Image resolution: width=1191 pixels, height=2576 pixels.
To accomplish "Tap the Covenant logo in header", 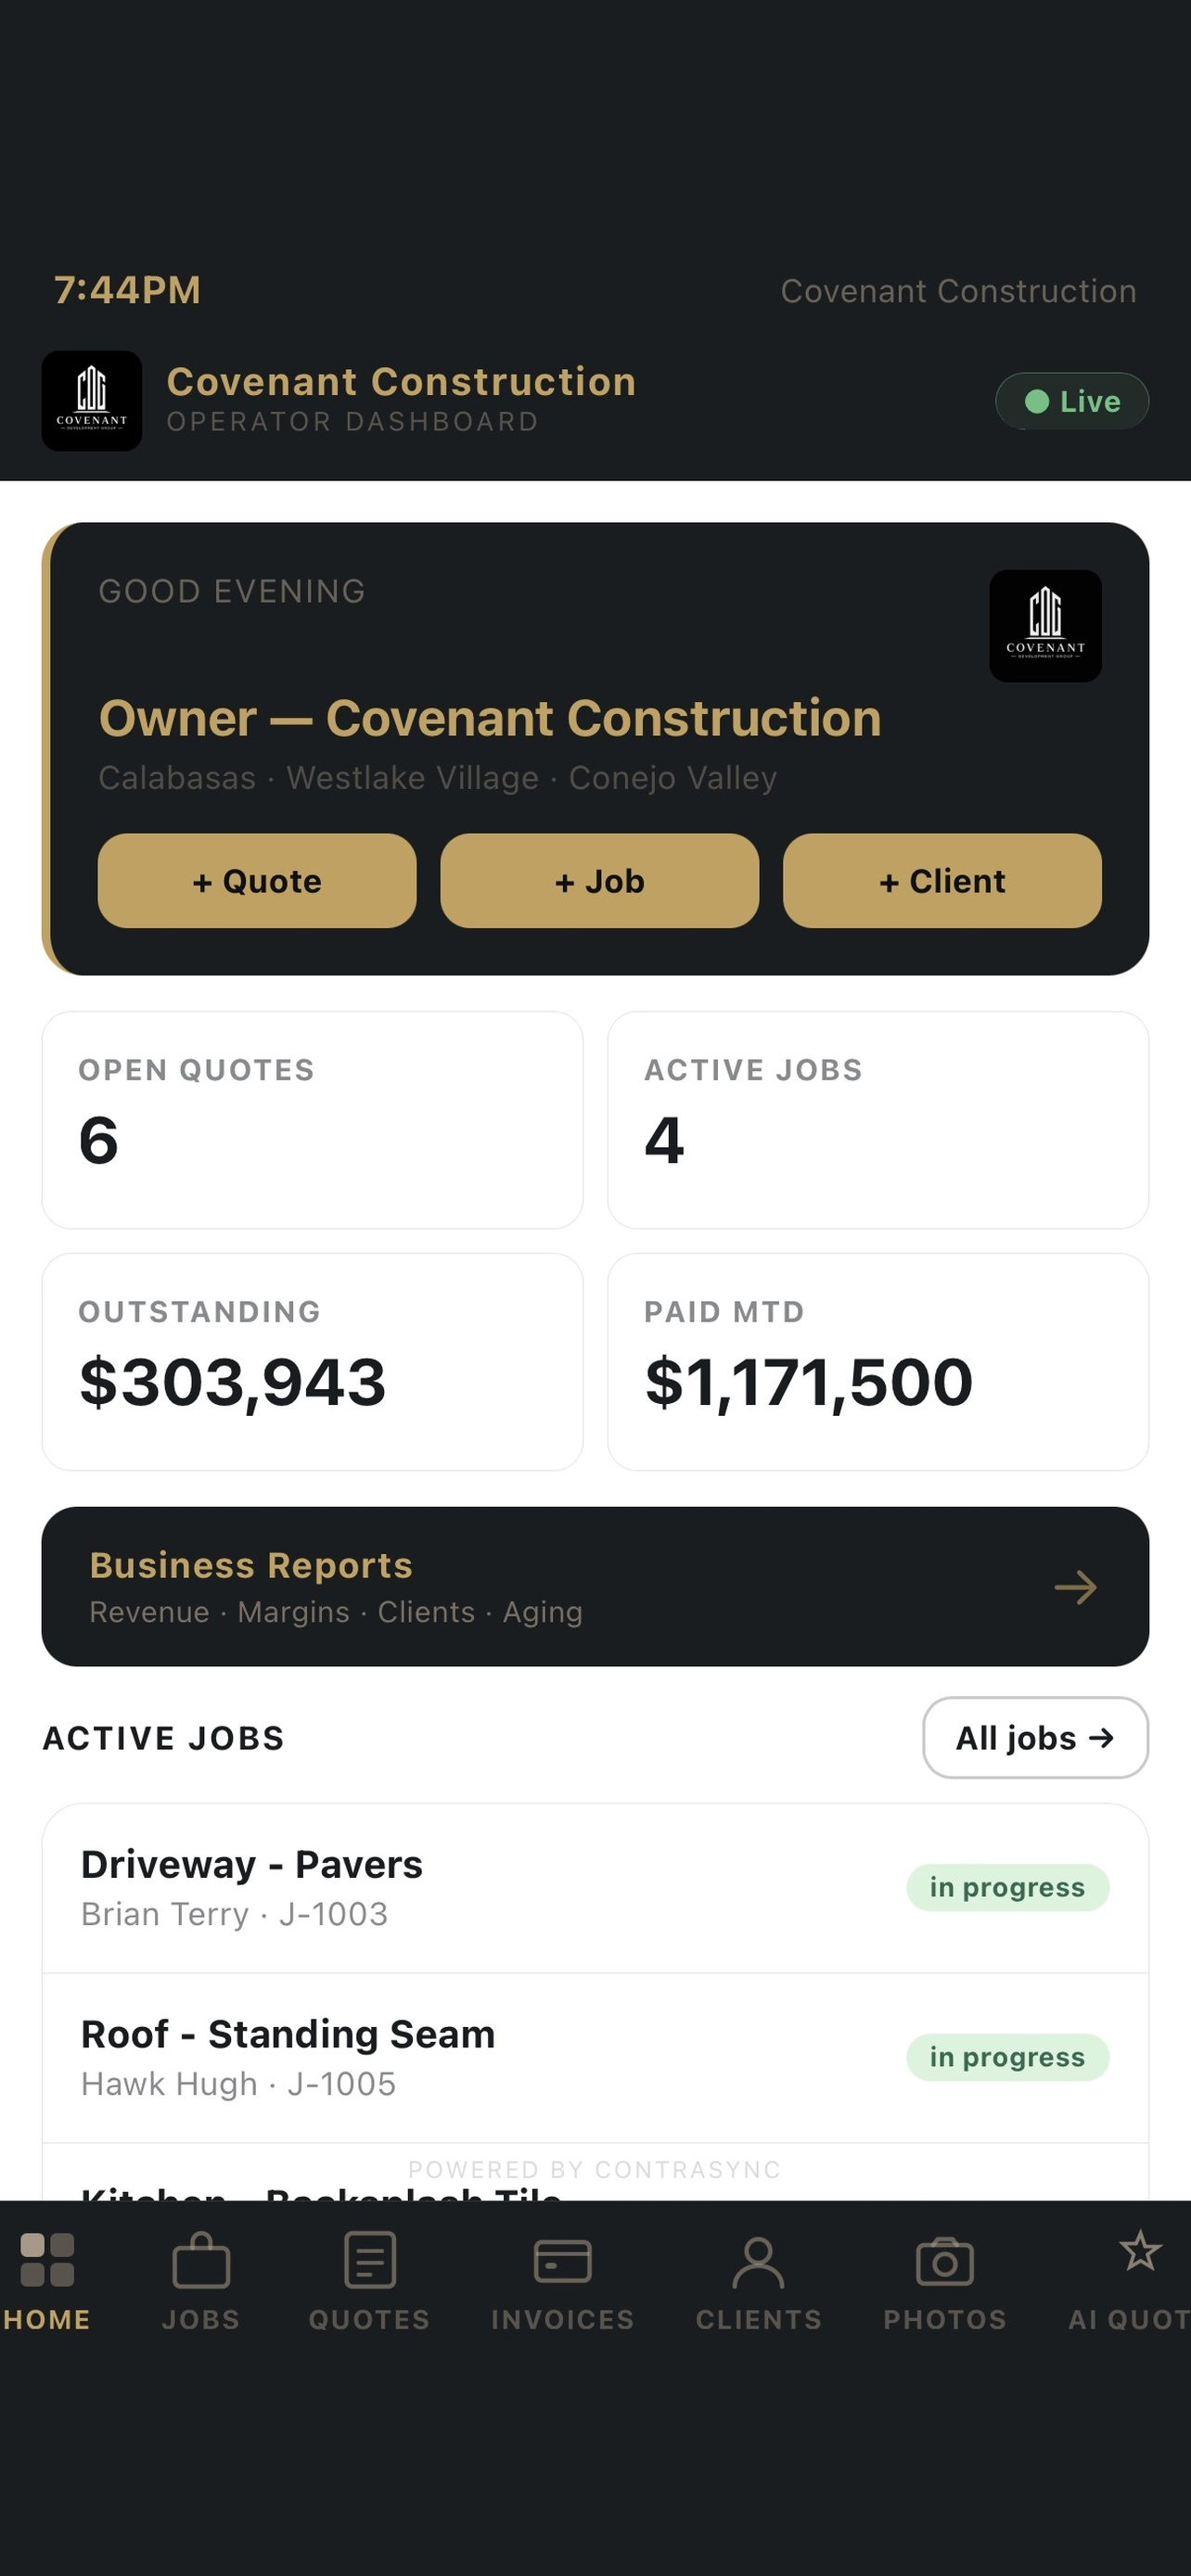I will 91,401.
